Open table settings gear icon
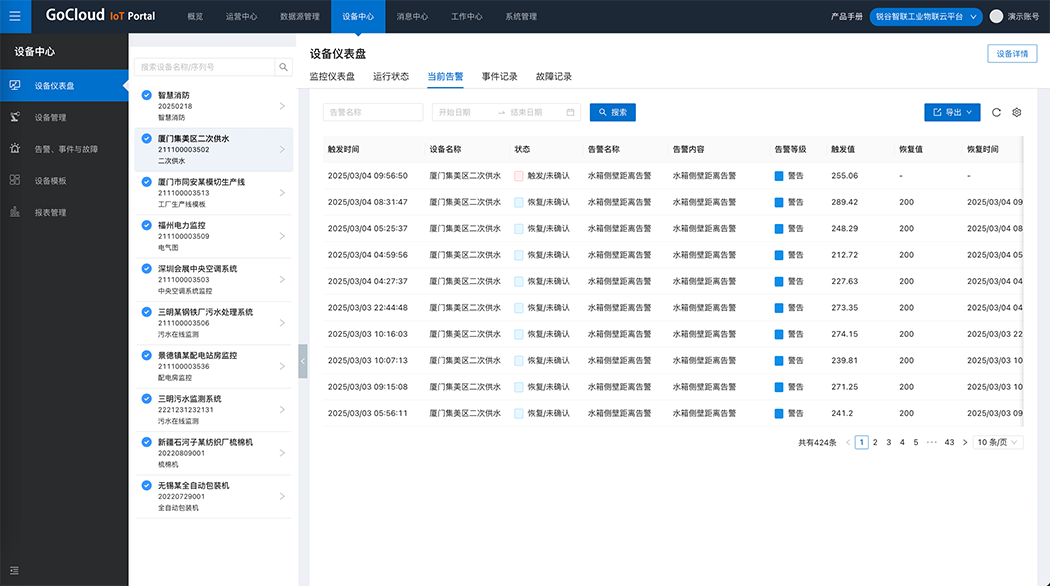Screen dimensions: 1050x586 coord(1017,113)
